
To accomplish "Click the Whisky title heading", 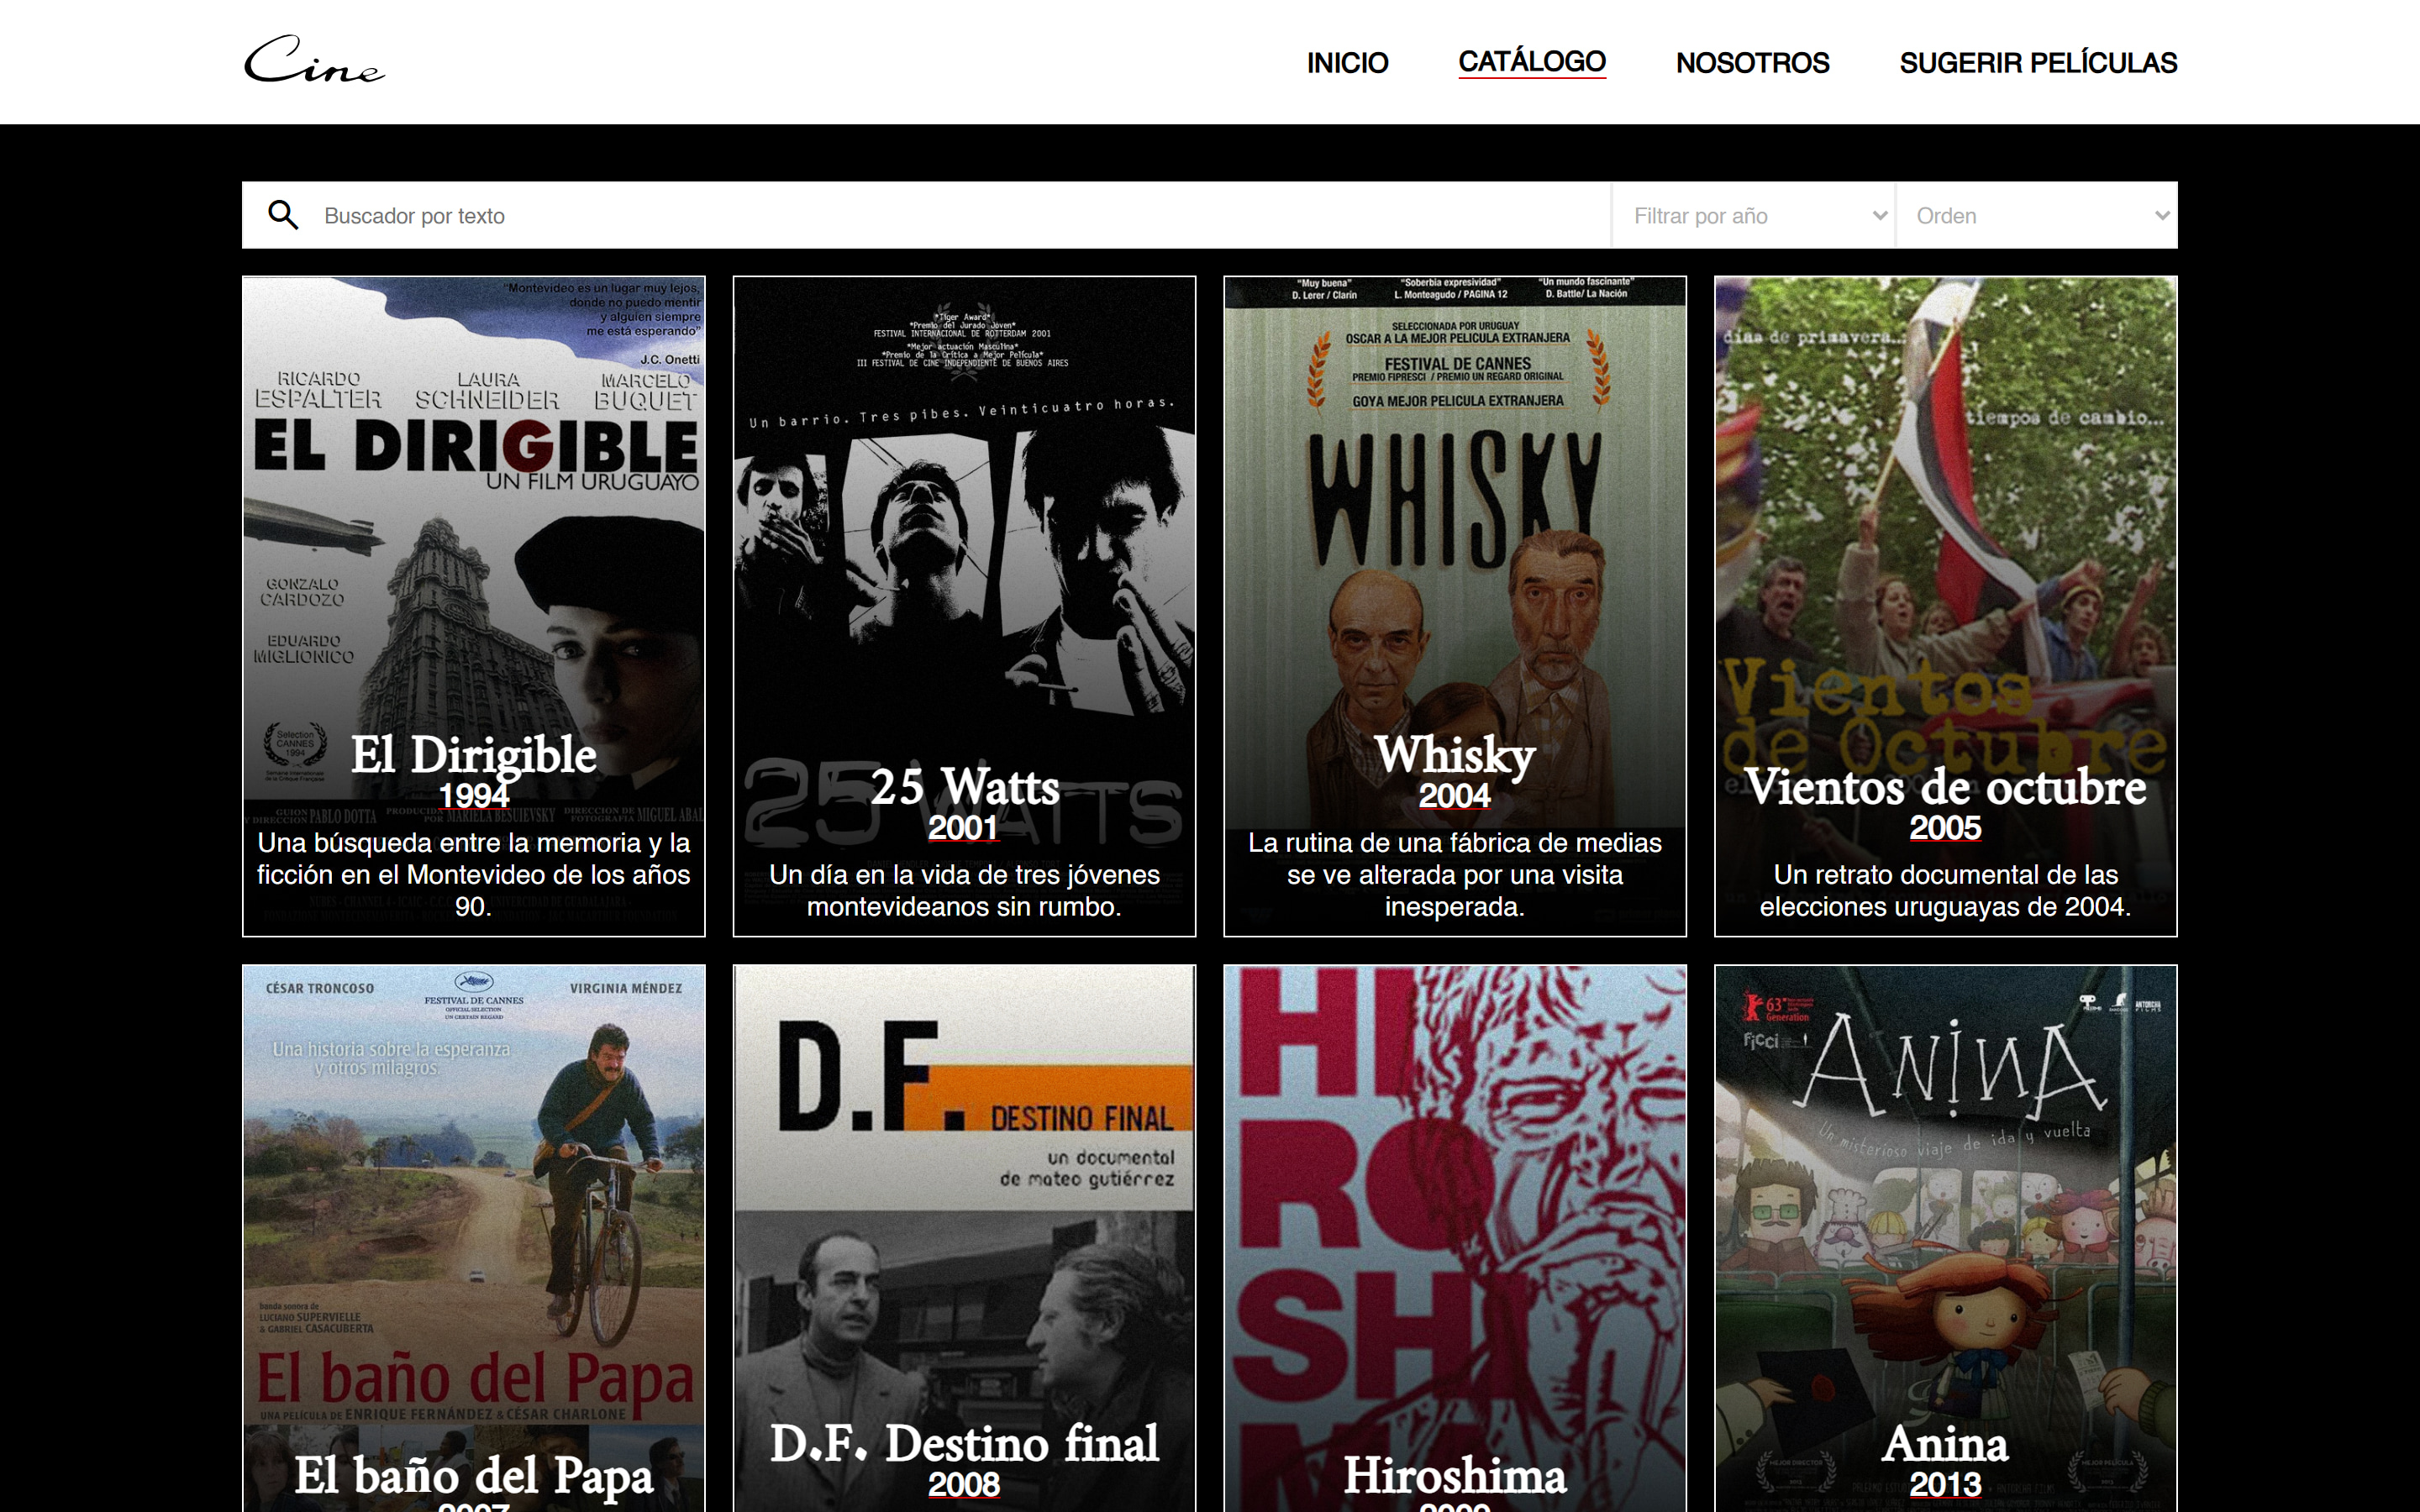I will [x=1455, y=755].
